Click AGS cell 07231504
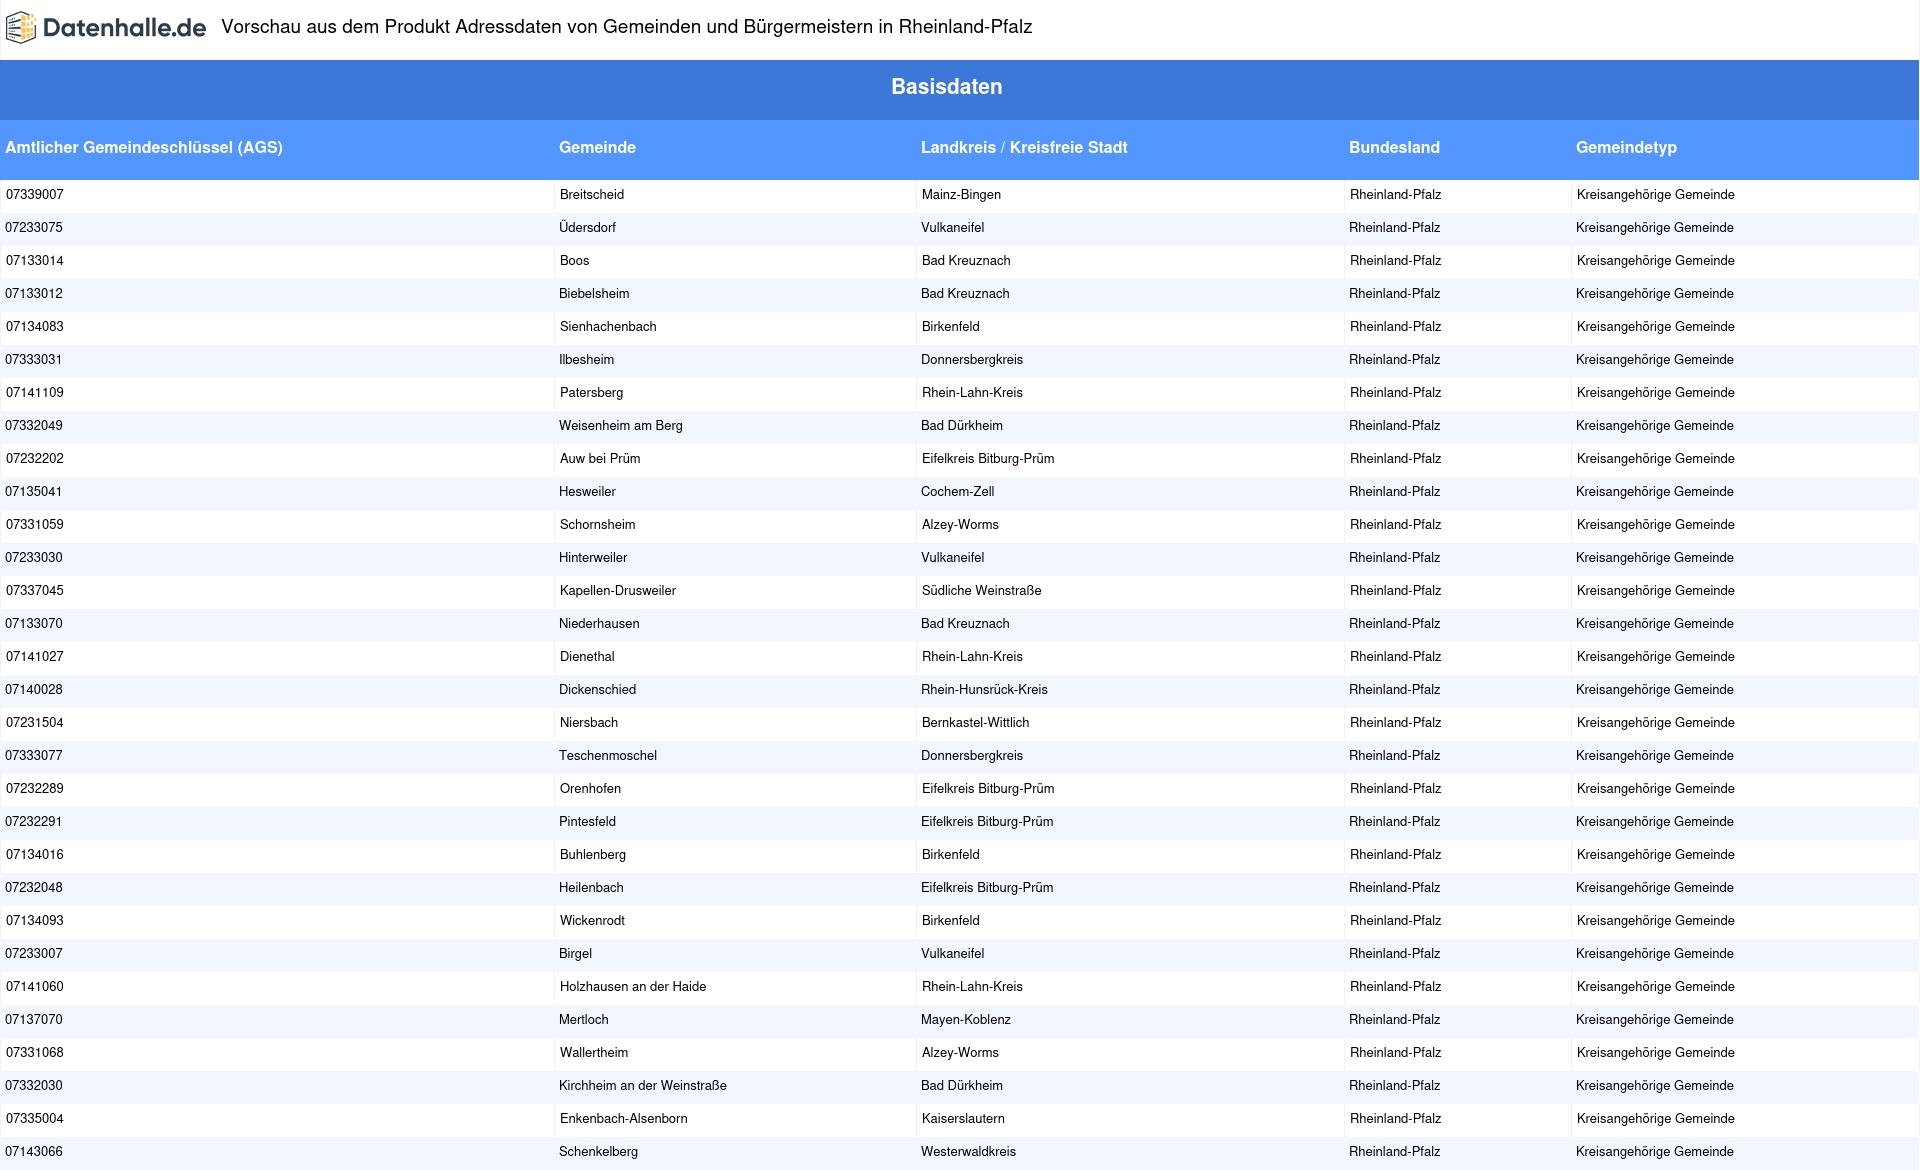 pyautogui.click(x=277, y=723)
